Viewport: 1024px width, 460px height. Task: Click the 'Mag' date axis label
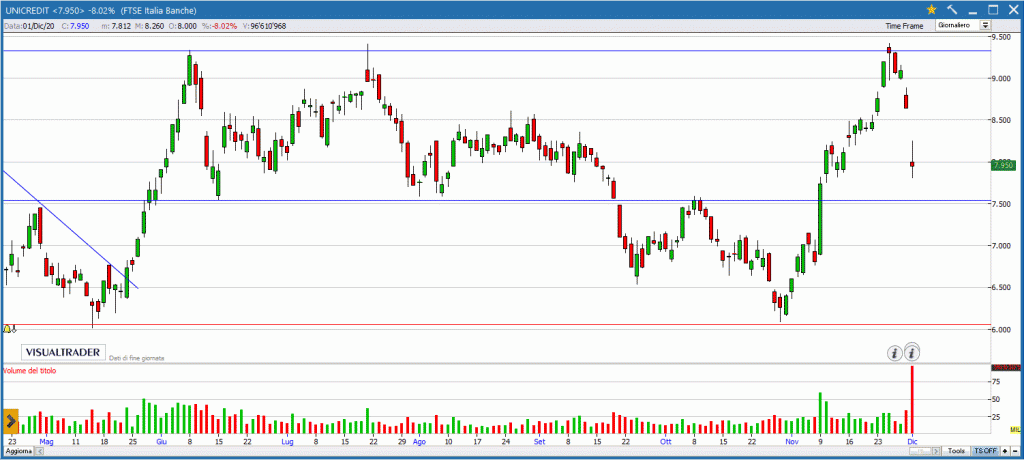[x=45, y=442]
